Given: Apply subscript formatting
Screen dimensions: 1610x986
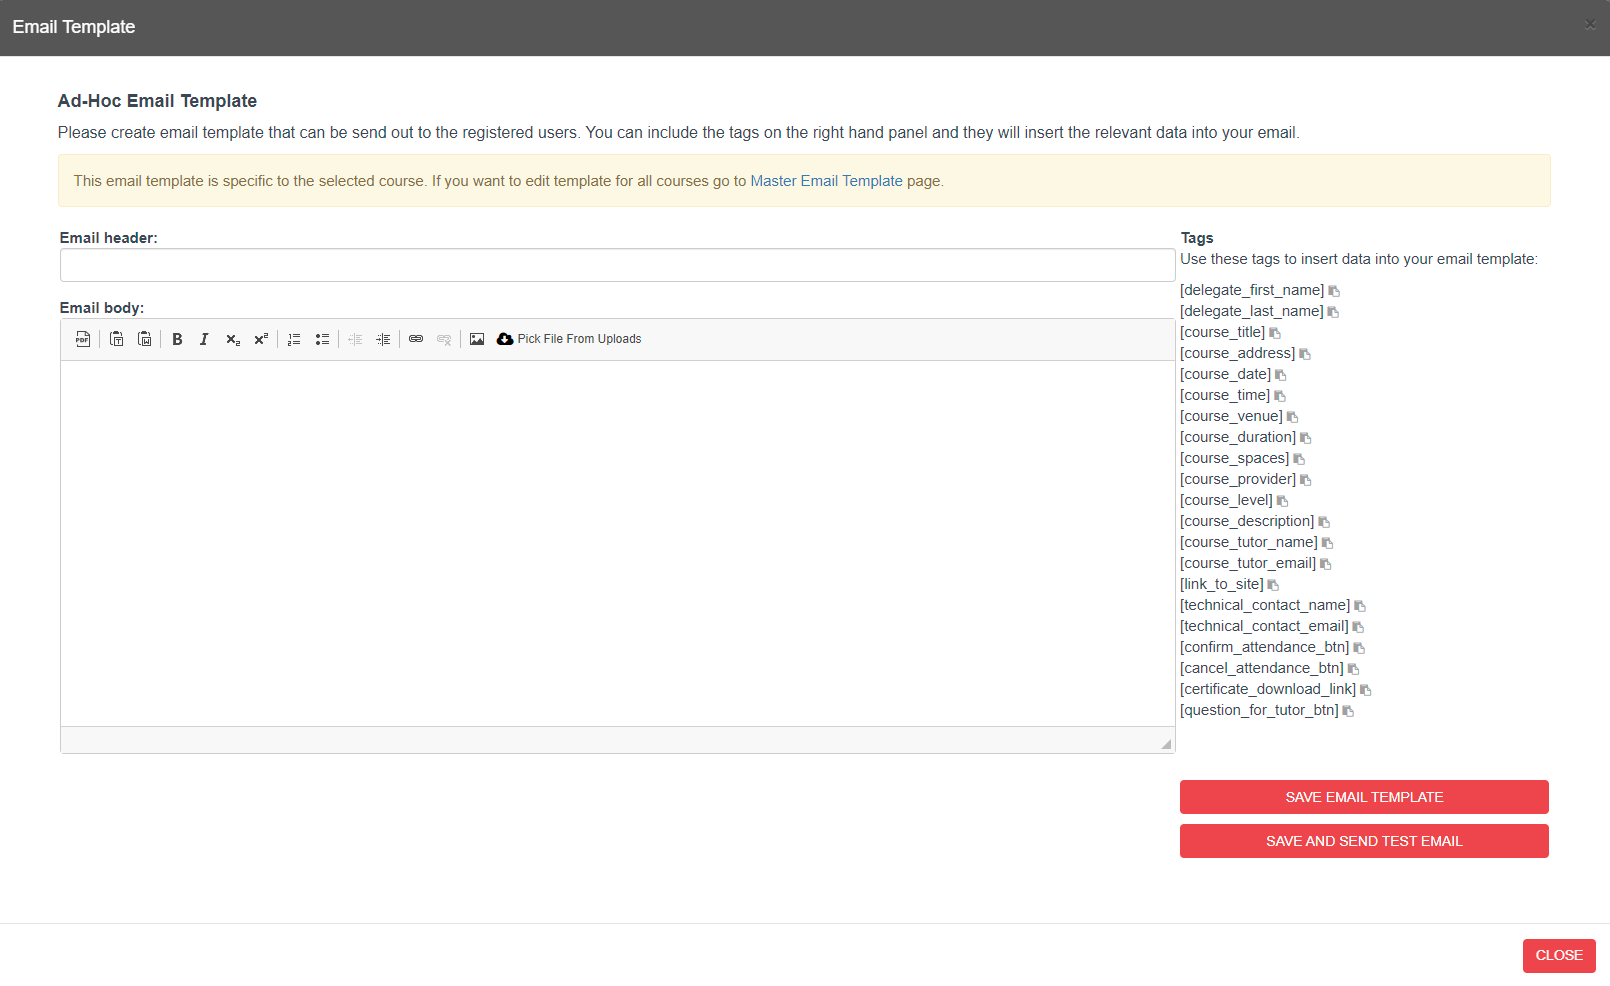Looking at the screenshot, I should 233,339.
